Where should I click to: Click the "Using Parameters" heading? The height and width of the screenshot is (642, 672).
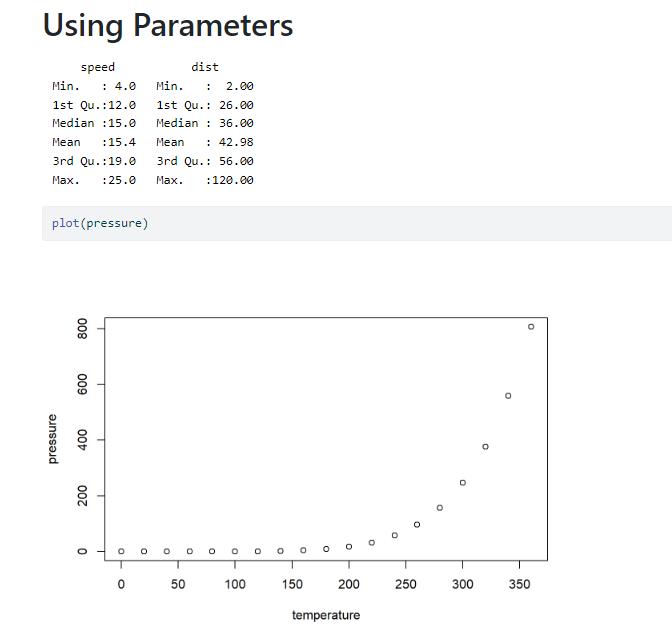[168, 26]
